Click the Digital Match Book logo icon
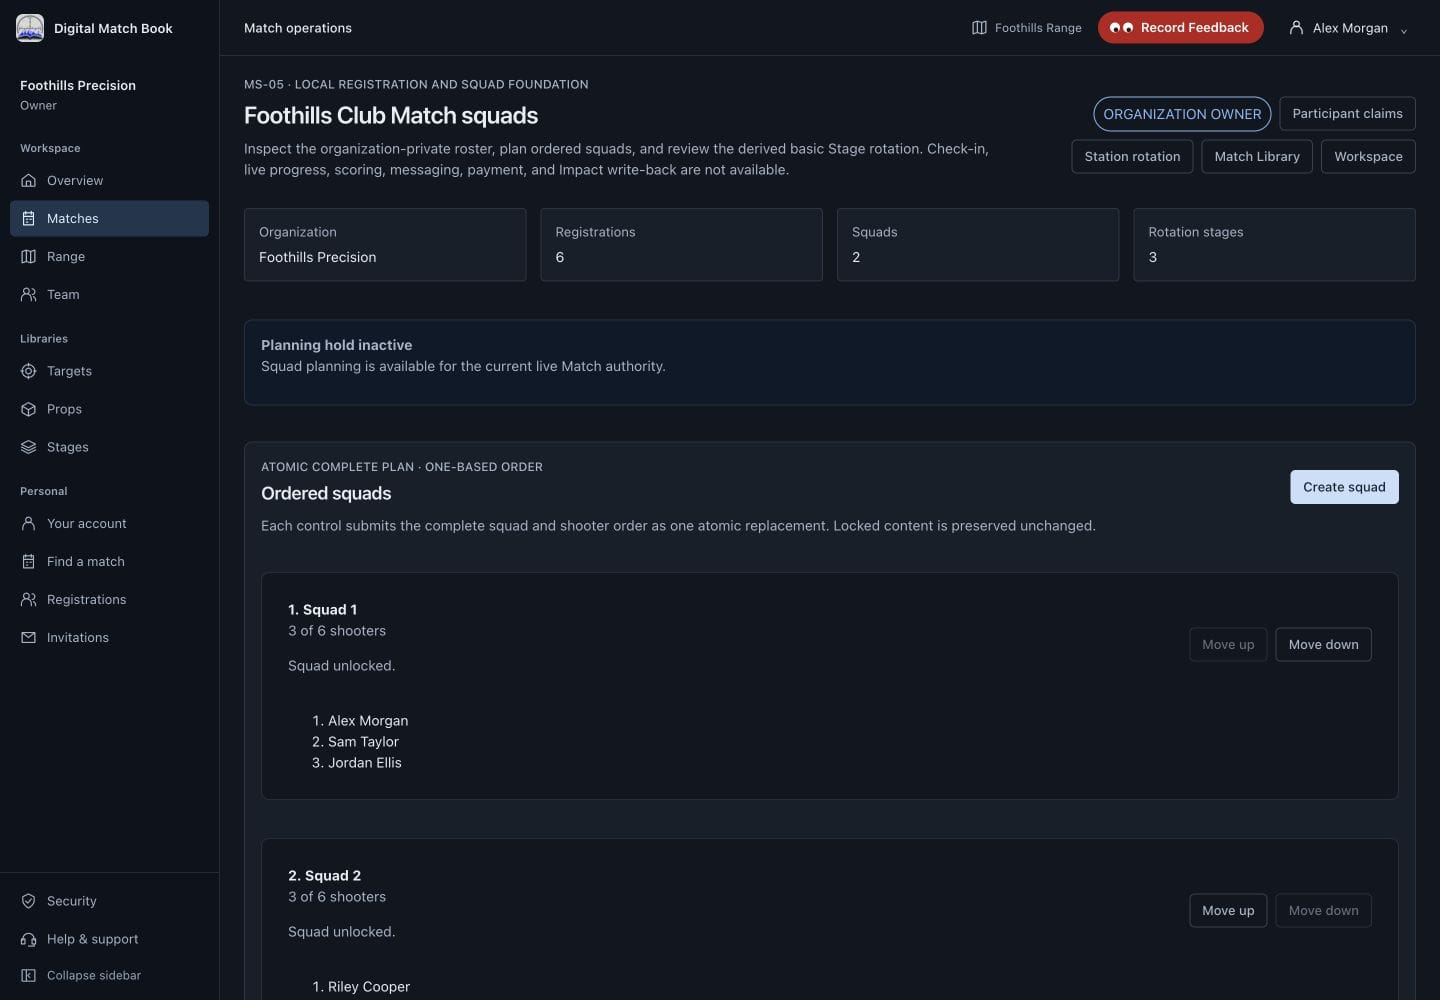 (30, 28)
